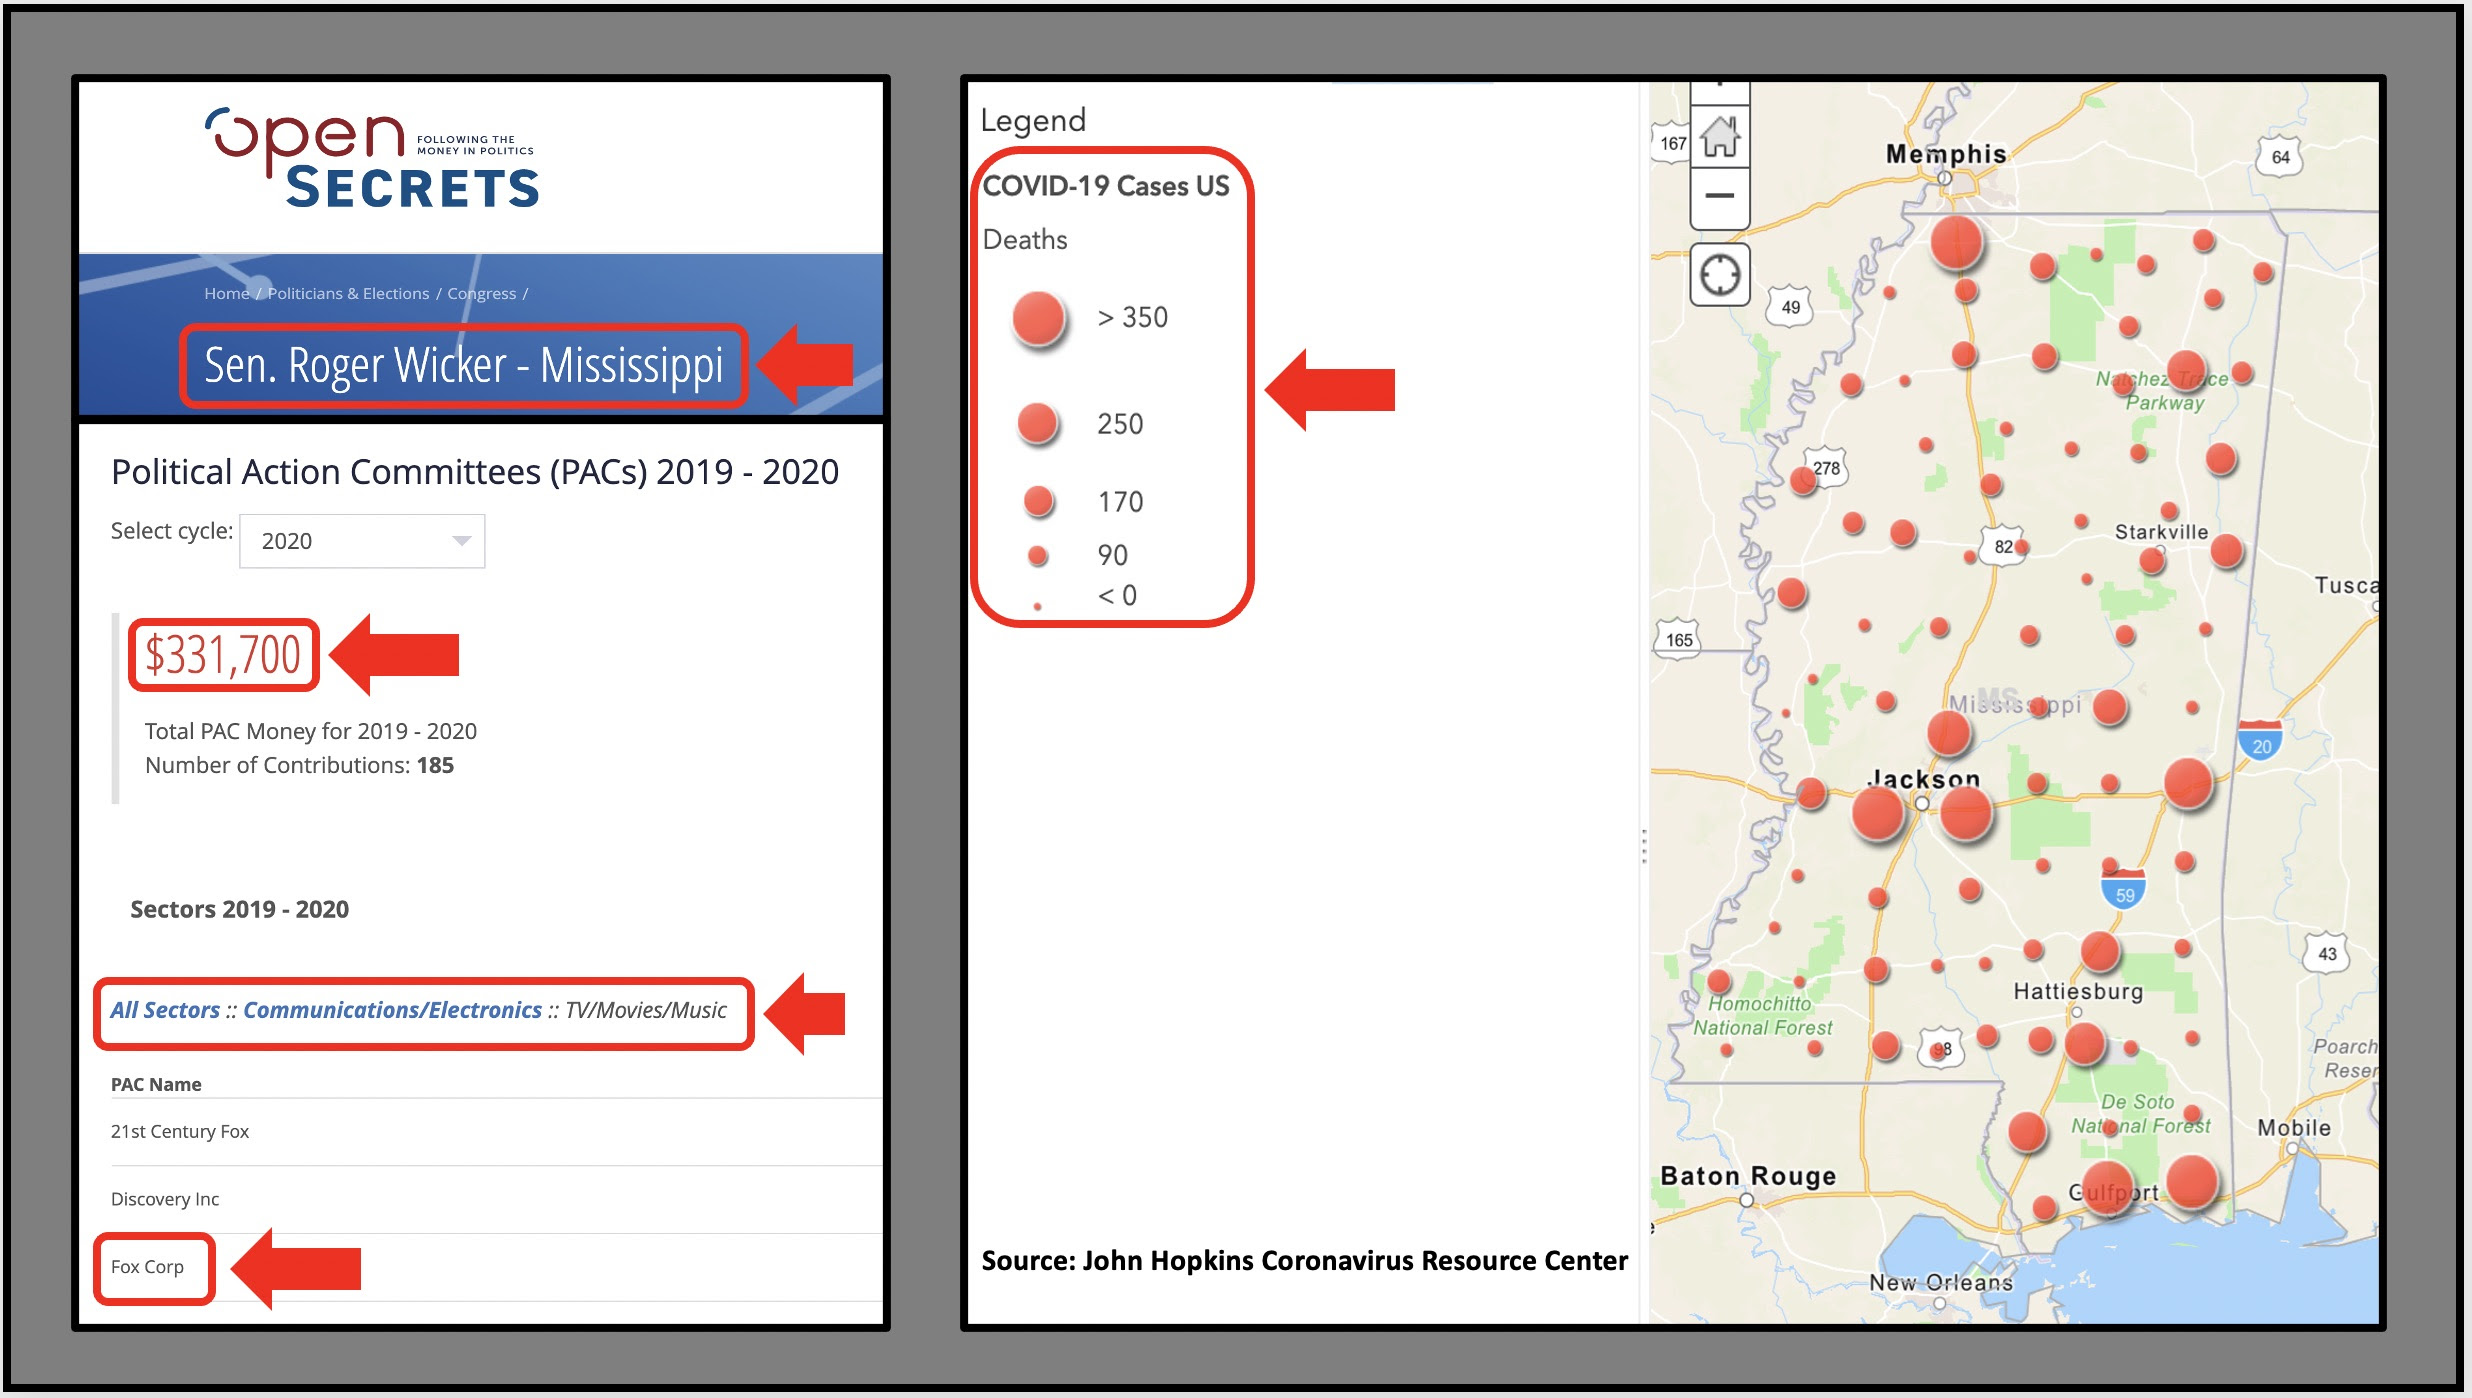Viewport: 2472px width, 1398px height.
Task: Click the PAC Name column header
Action: (156, 1085)
